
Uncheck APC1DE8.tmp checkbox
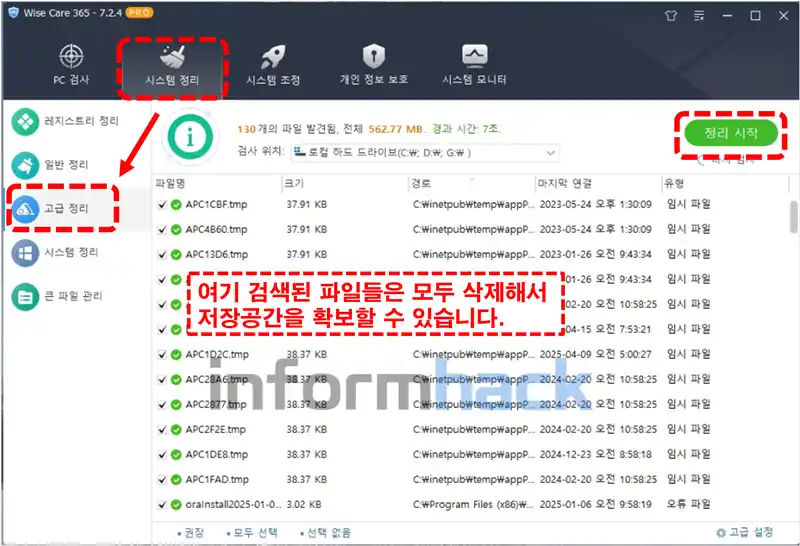point(162,455)
